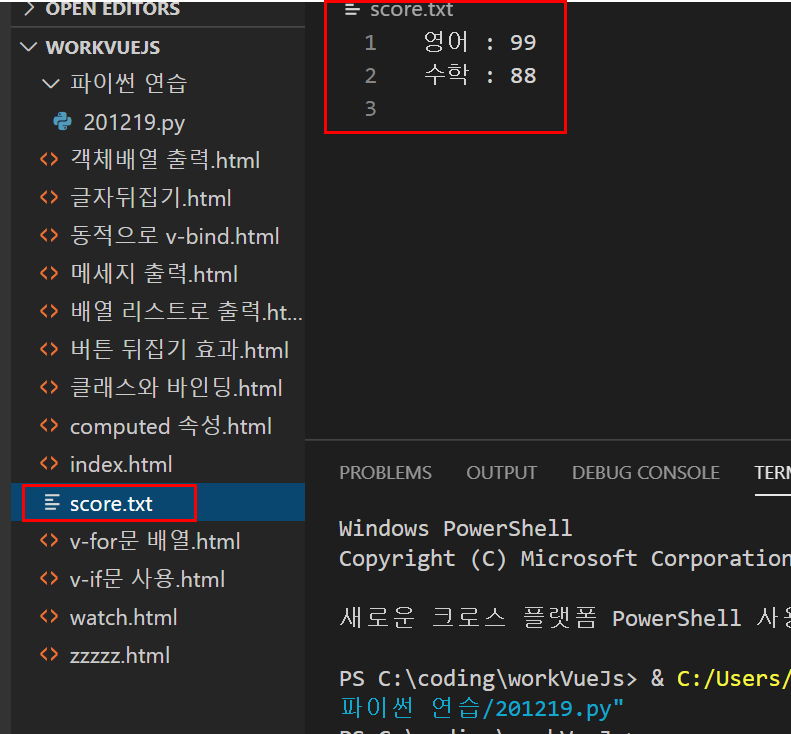This screenshot has height=734, width=791.
Task: Click line number 3 in the editor
Action: (371, 109)
